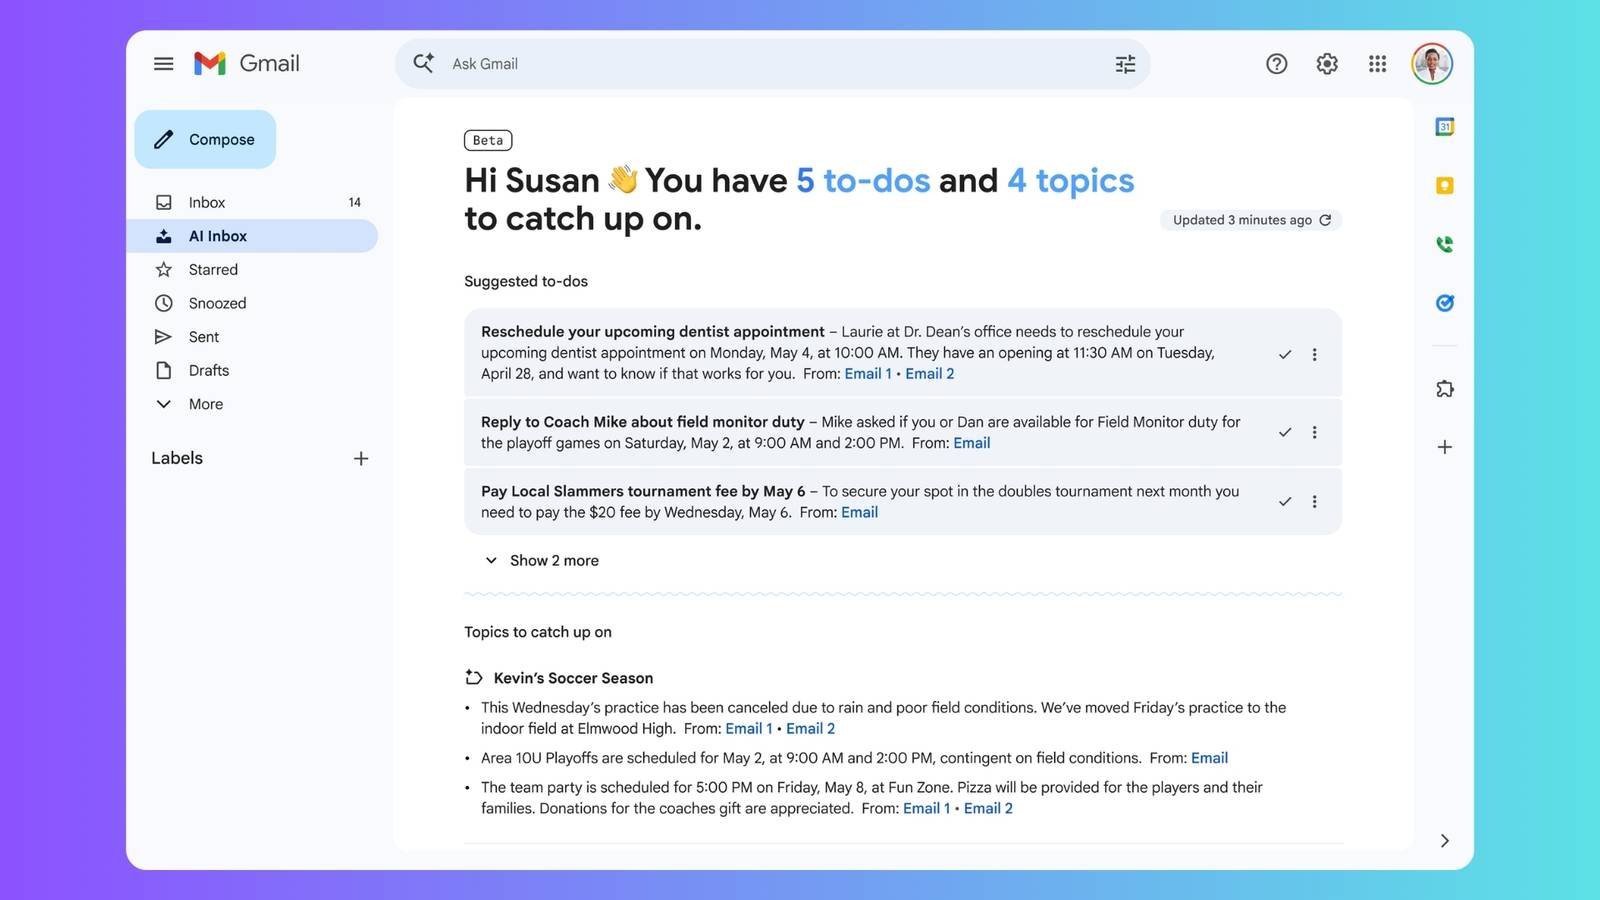
Task: Click the Get add-ons plus icon
Action: pyautogui.click(x=1444, y=447)
